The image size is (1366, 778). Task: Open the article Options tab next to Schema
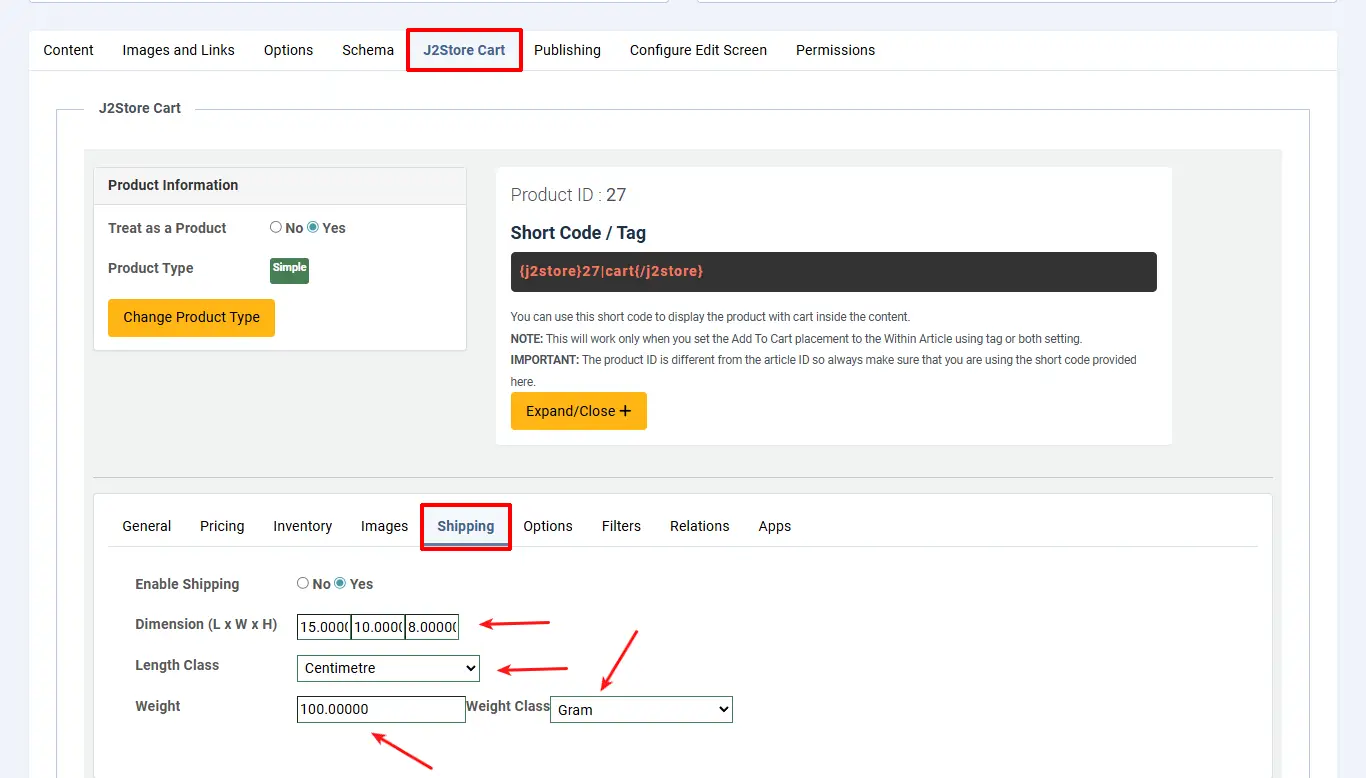tap(289, 50)
